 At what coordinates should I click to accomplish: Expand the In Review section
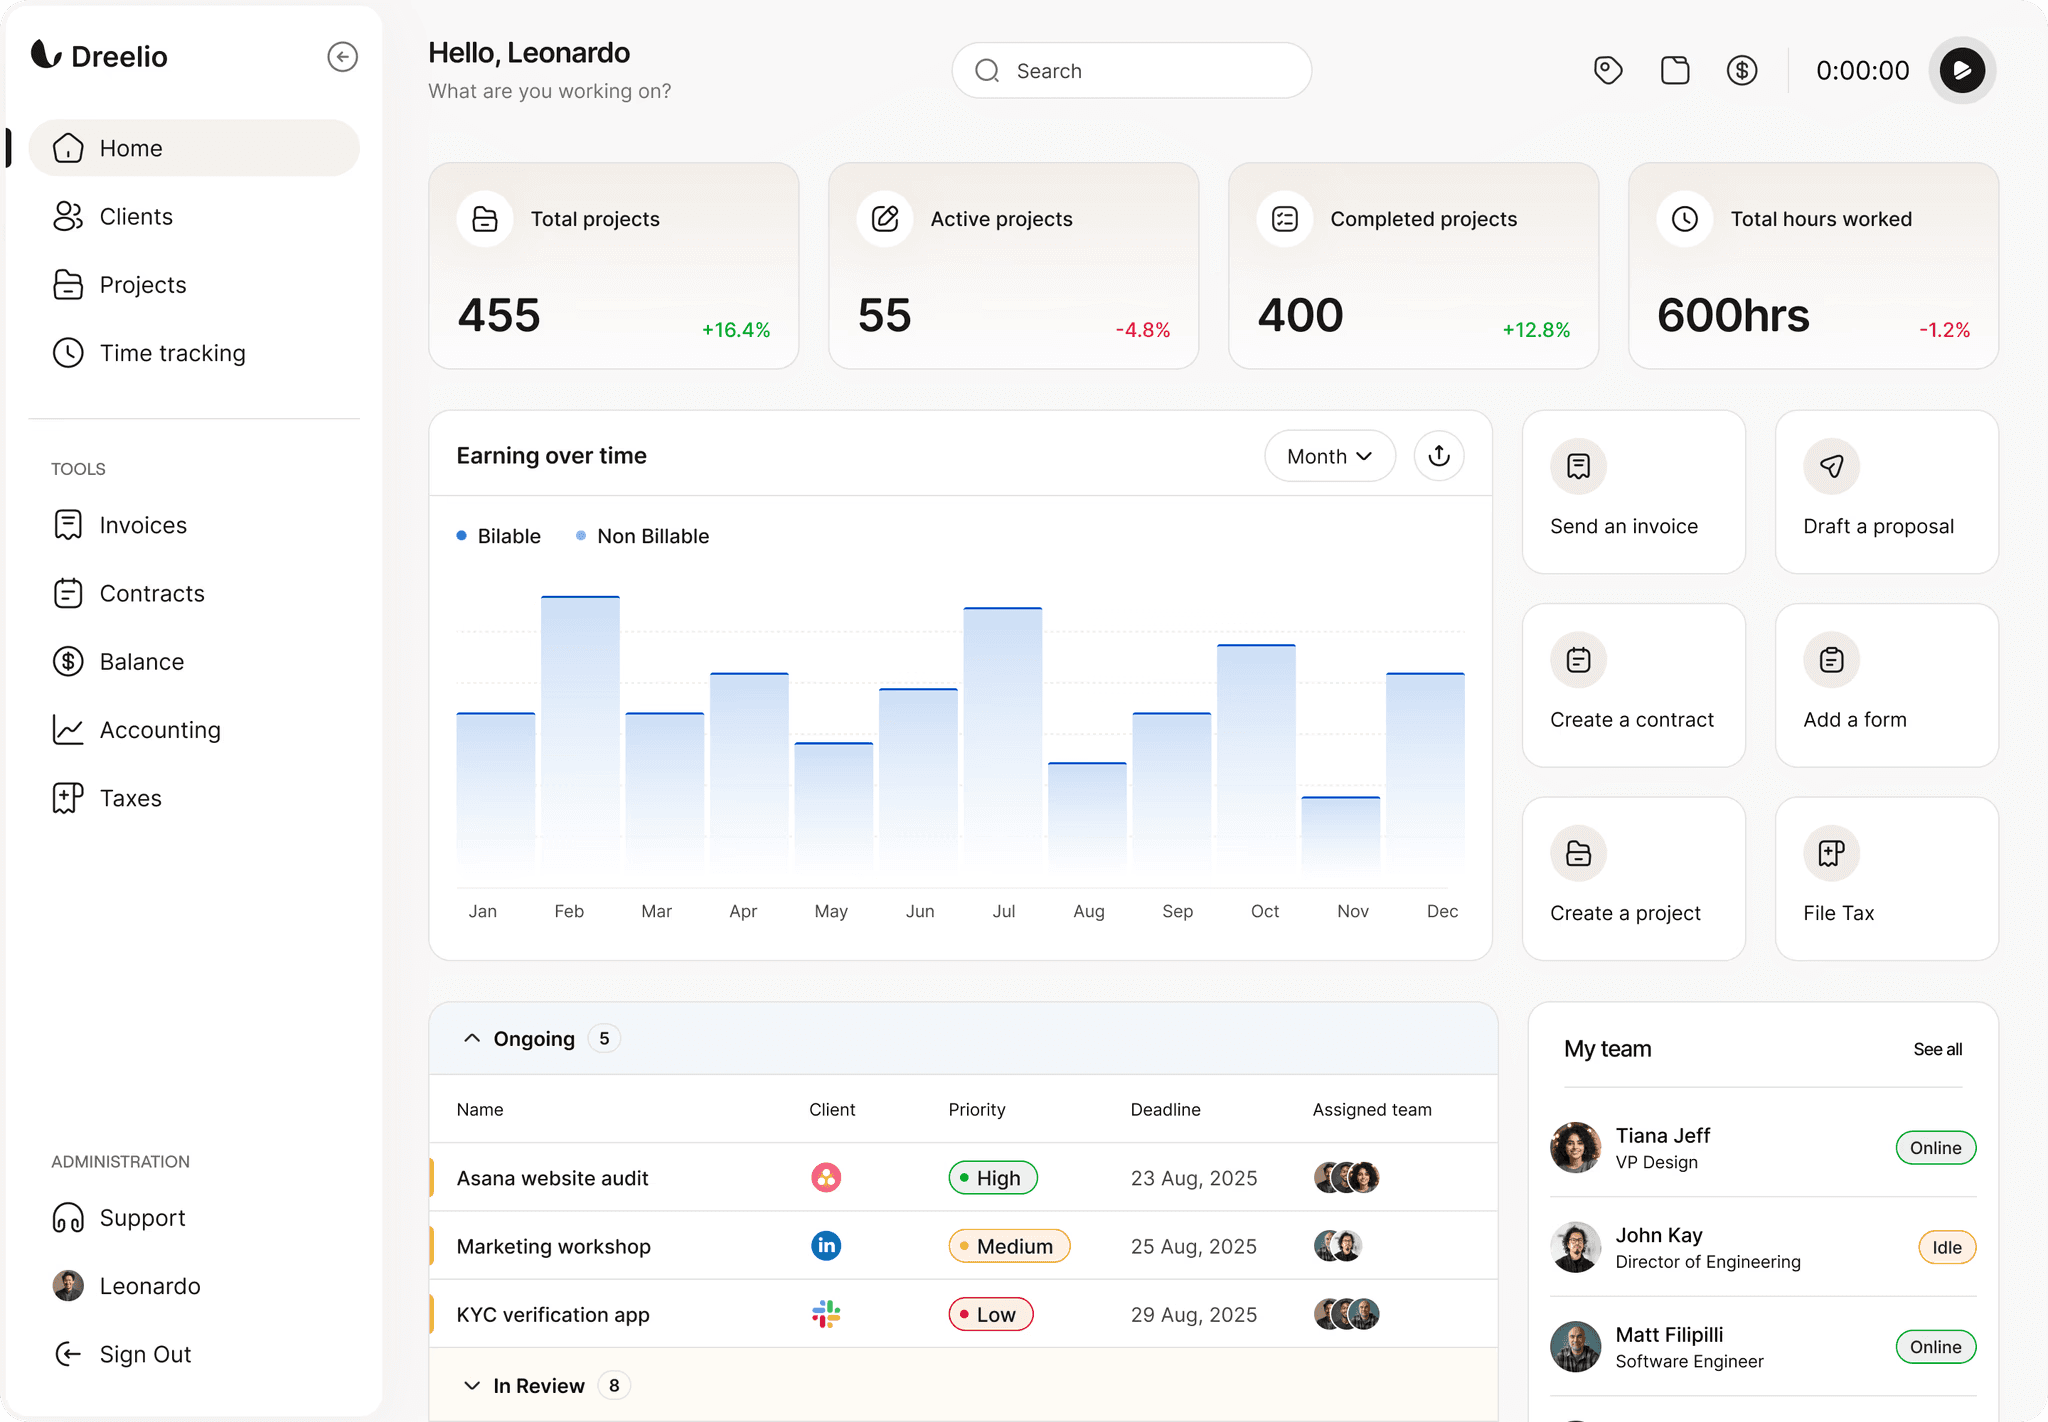[x=472, y=1385]
